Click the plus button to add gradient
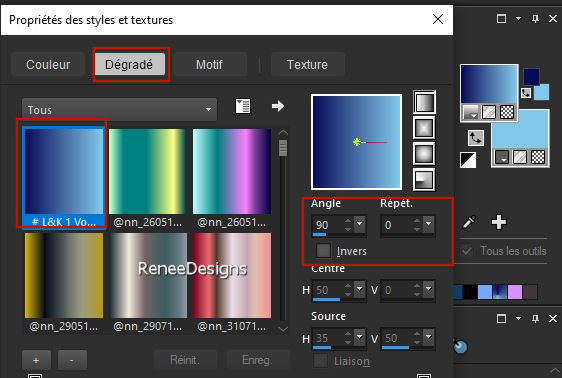562x378 pixels. click(x=36, y=360)
